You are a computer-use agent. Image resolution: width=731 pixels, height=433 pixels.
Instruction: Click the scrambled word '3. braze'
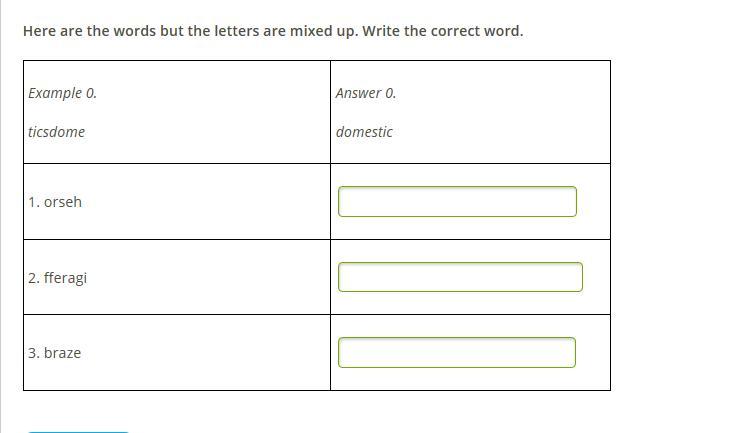point(54,353)
